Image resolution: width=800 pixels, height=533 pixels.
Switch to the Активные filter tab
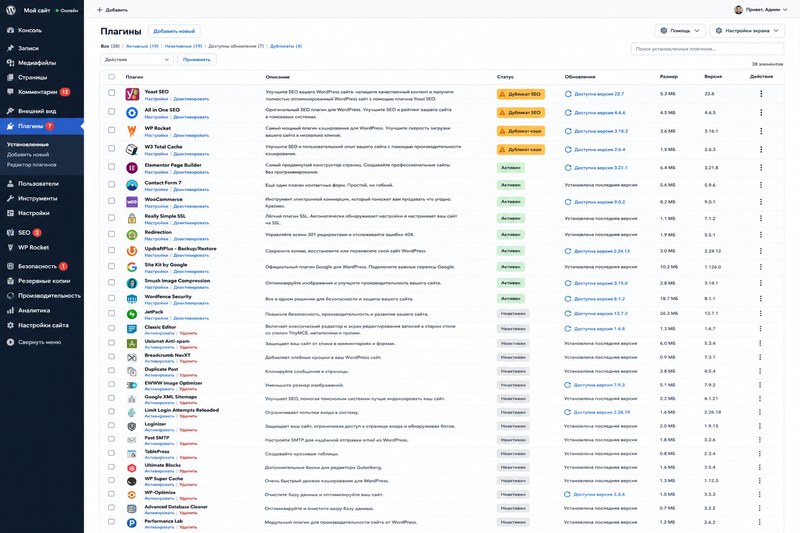coord(142,46)
